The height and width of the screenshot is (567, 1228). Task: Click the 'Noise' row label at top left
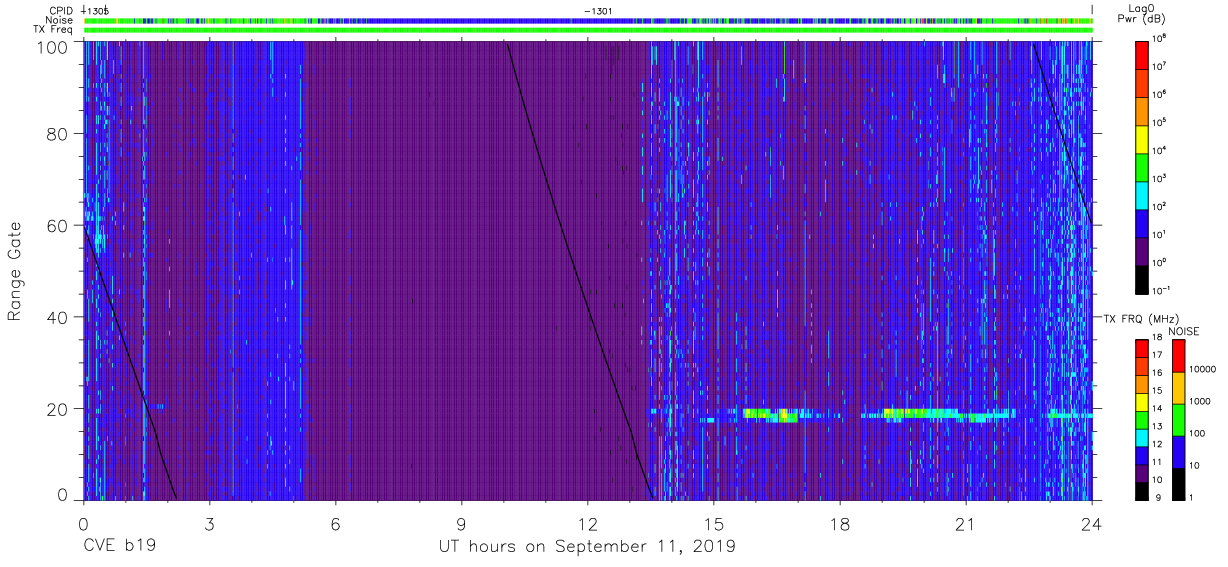[x=60, y=20]
